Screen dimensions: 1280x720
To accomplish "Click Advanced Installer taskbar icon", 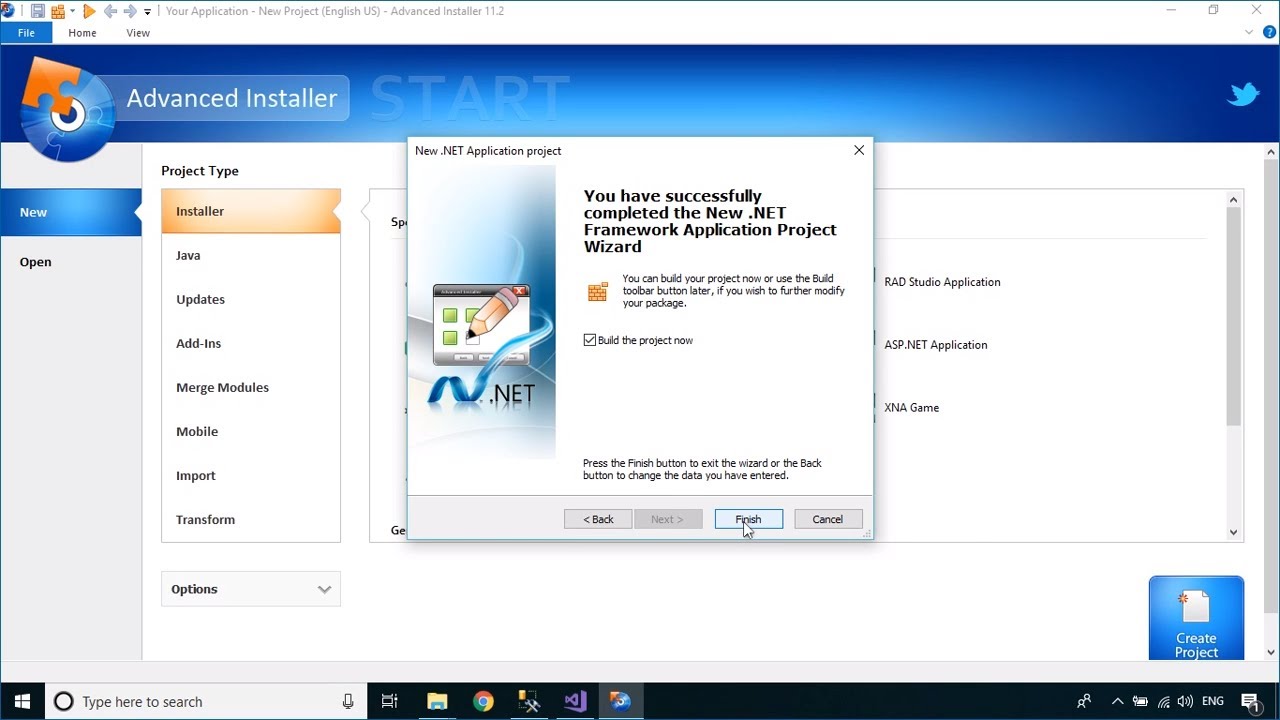I will (x=621, y=701).
